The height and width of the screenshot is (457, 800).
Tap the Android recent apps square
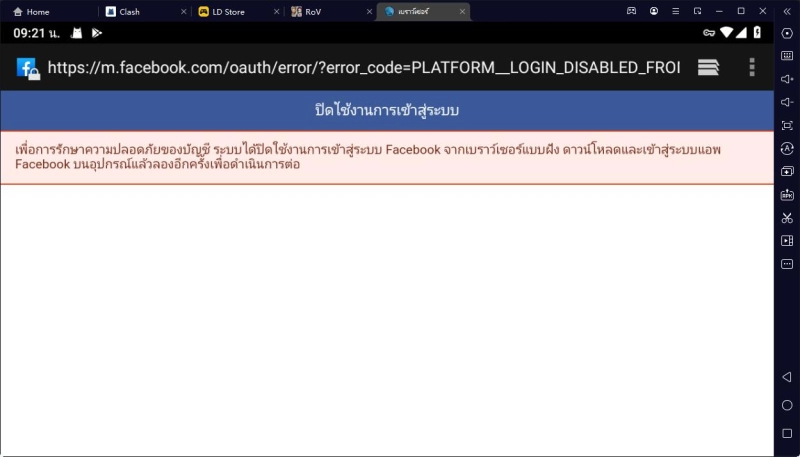tap(787, 433)
